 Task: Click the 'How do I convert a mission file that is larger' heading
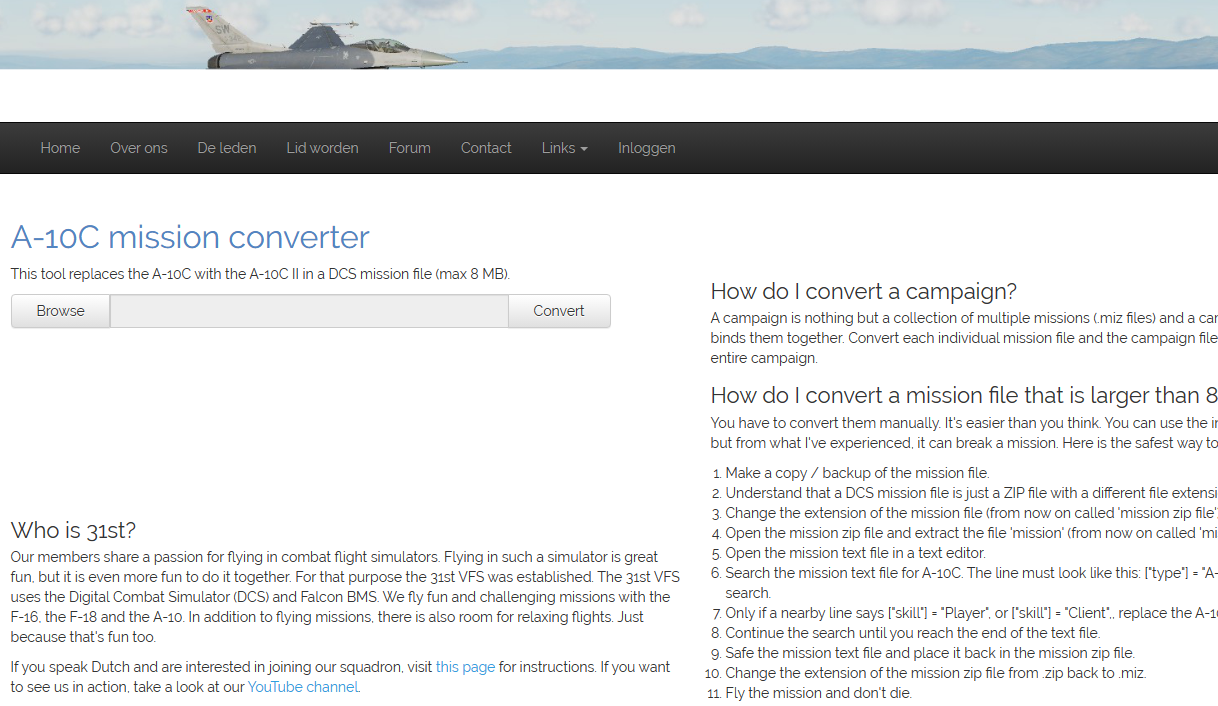pyautogui.click(x=964, y=395)
